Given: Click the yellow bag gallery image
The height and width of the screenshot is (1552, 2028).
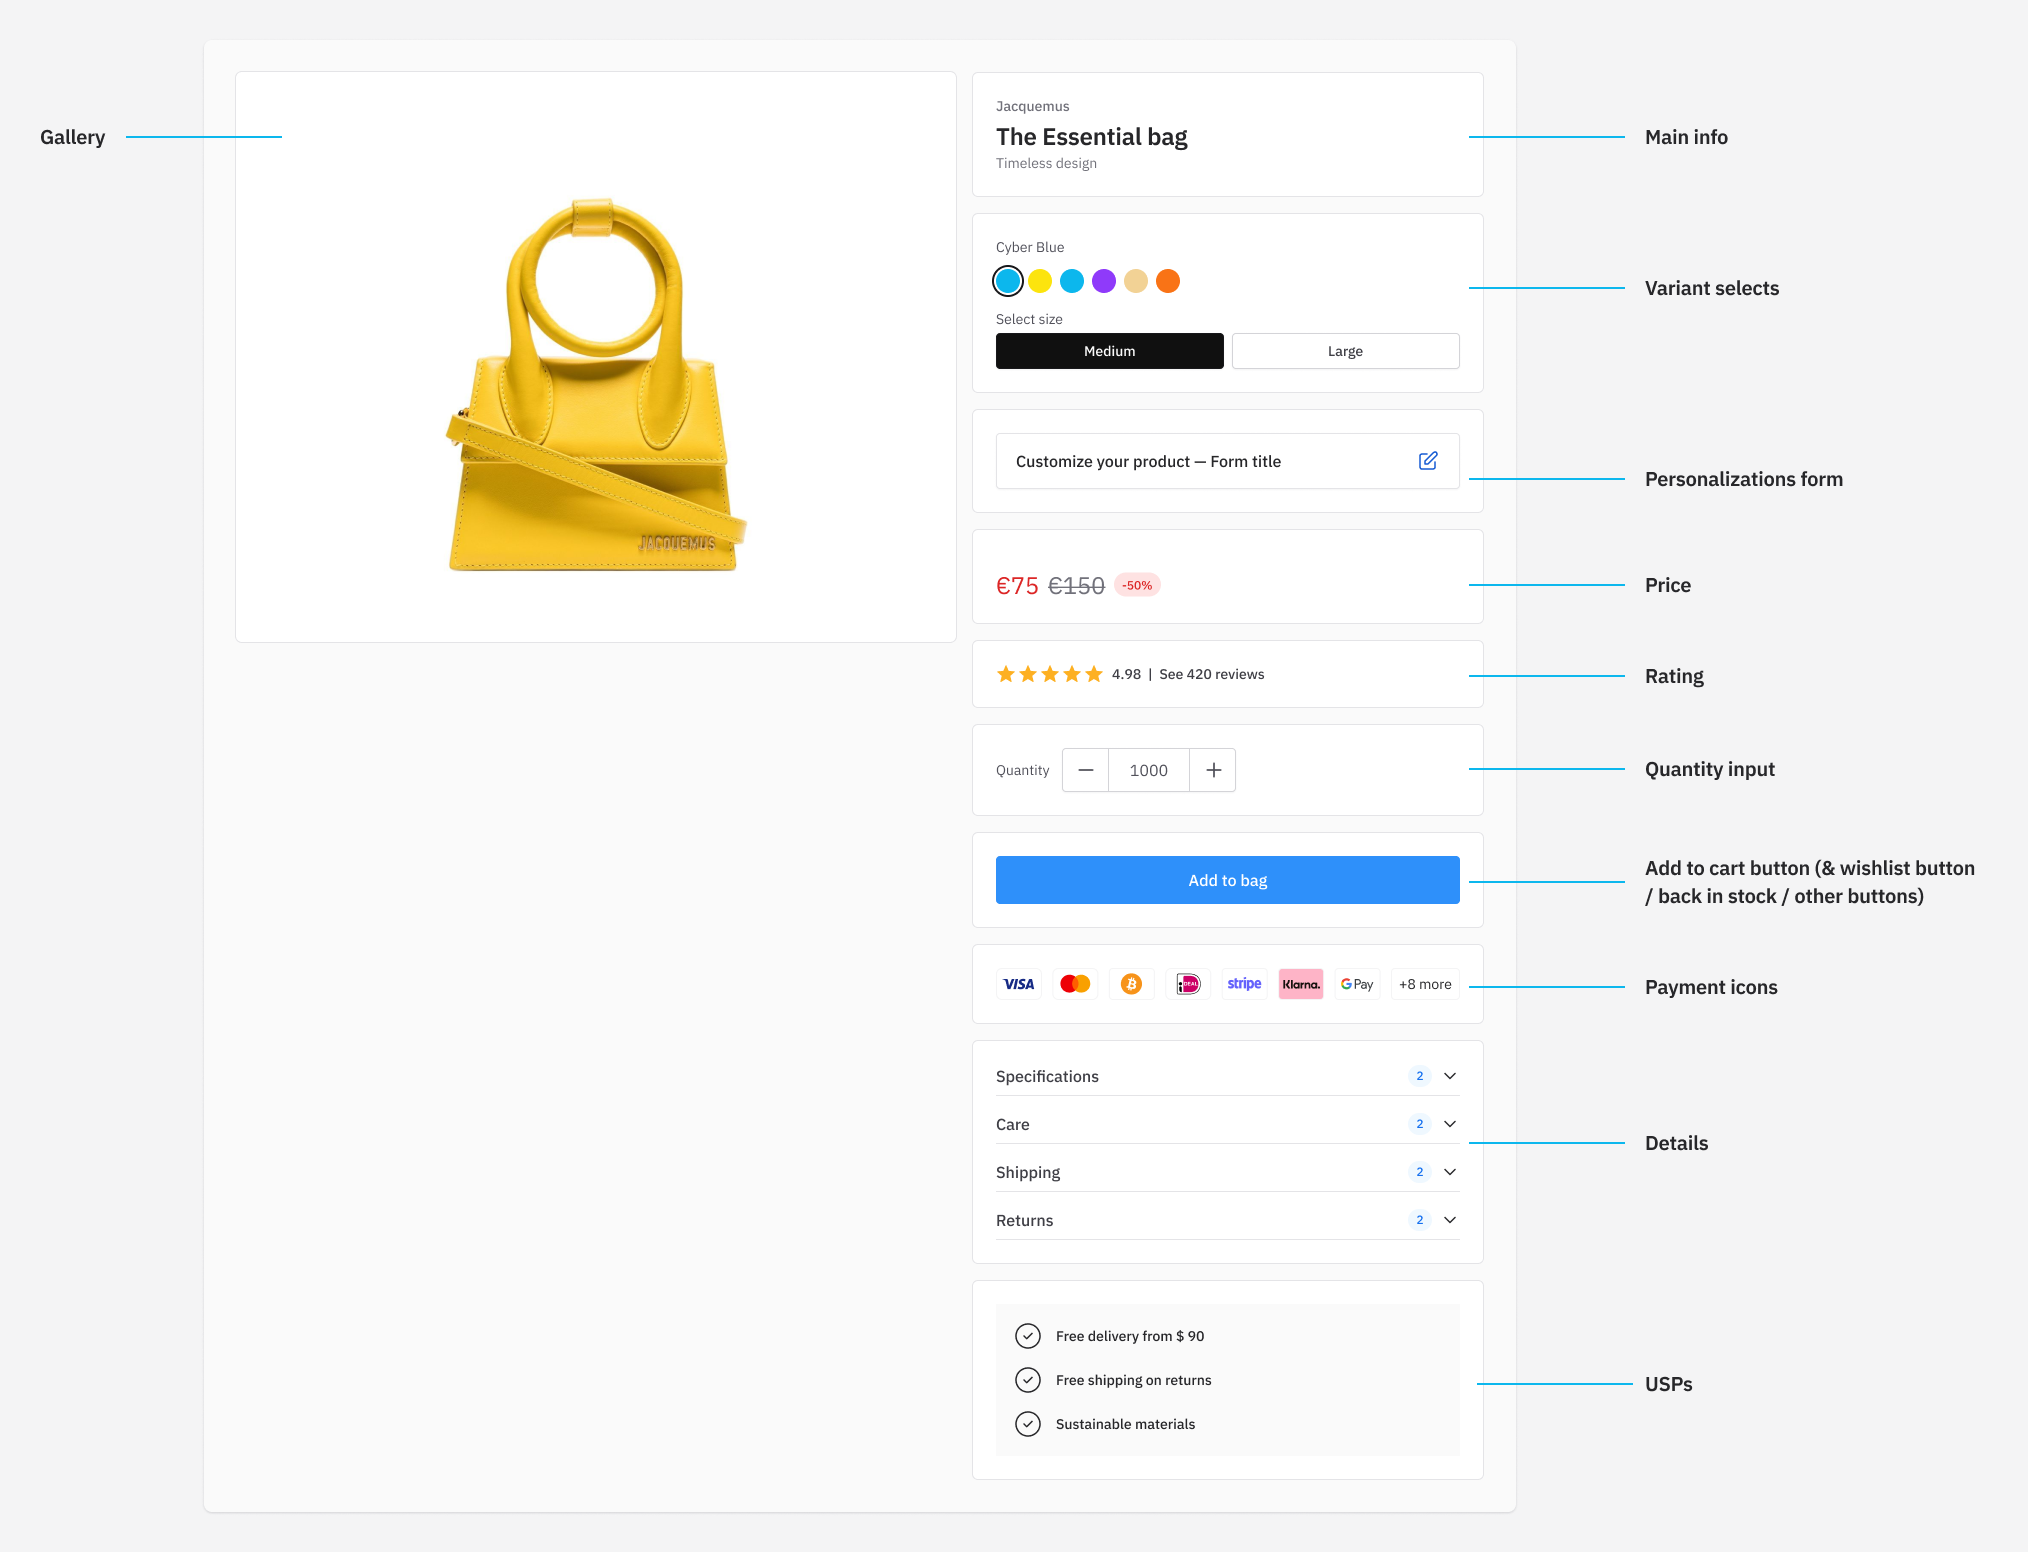Looking at the screenshot, I should coord(596,385).
